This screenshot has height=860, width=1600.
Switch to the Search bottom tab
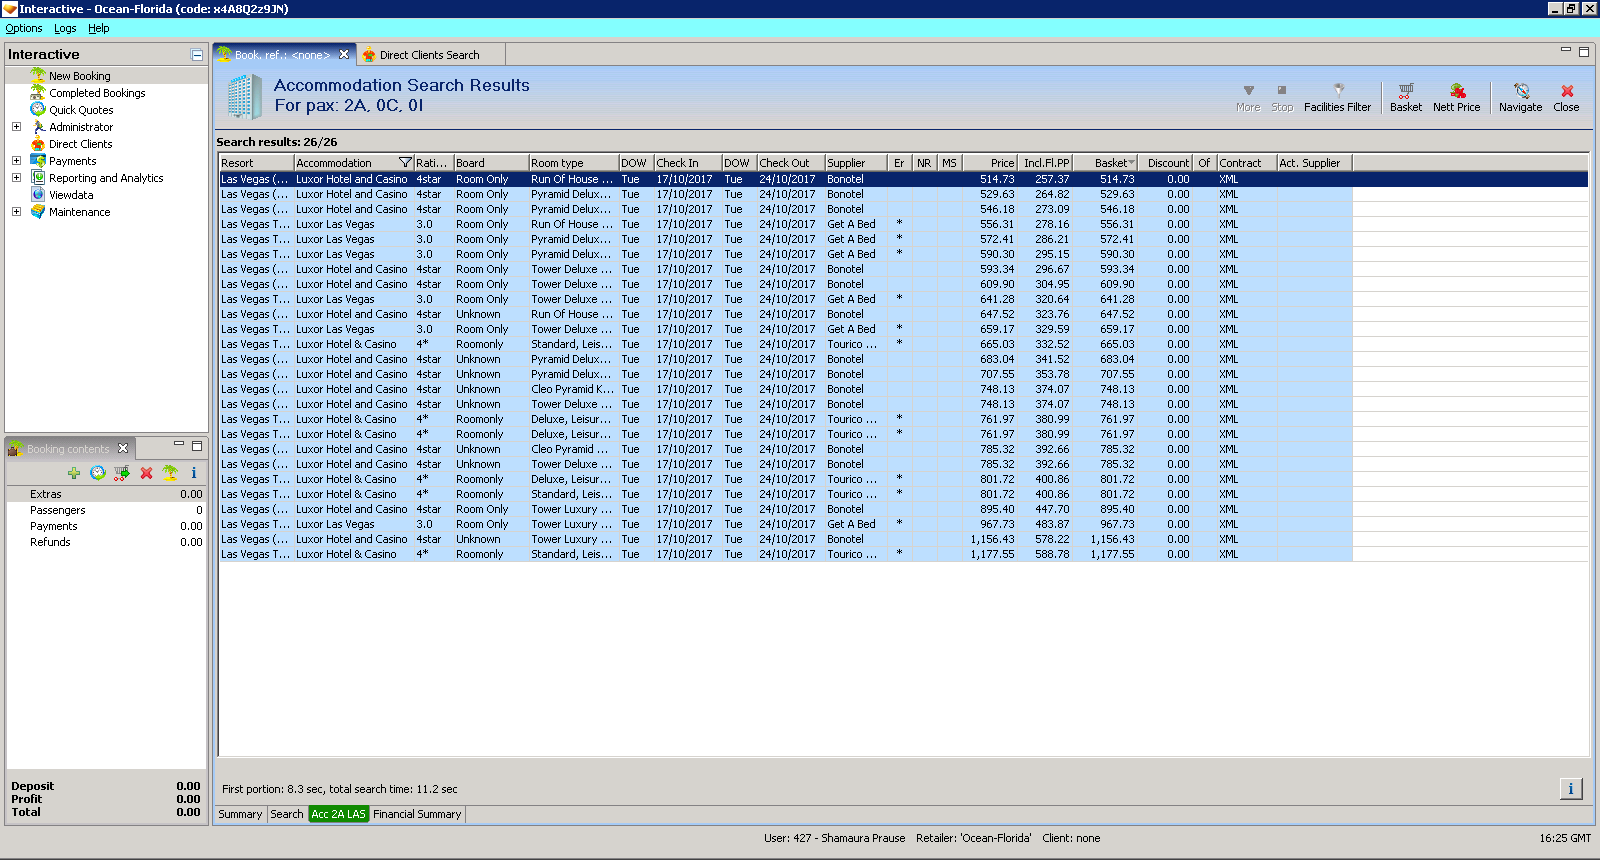click(x=287, y=814)
